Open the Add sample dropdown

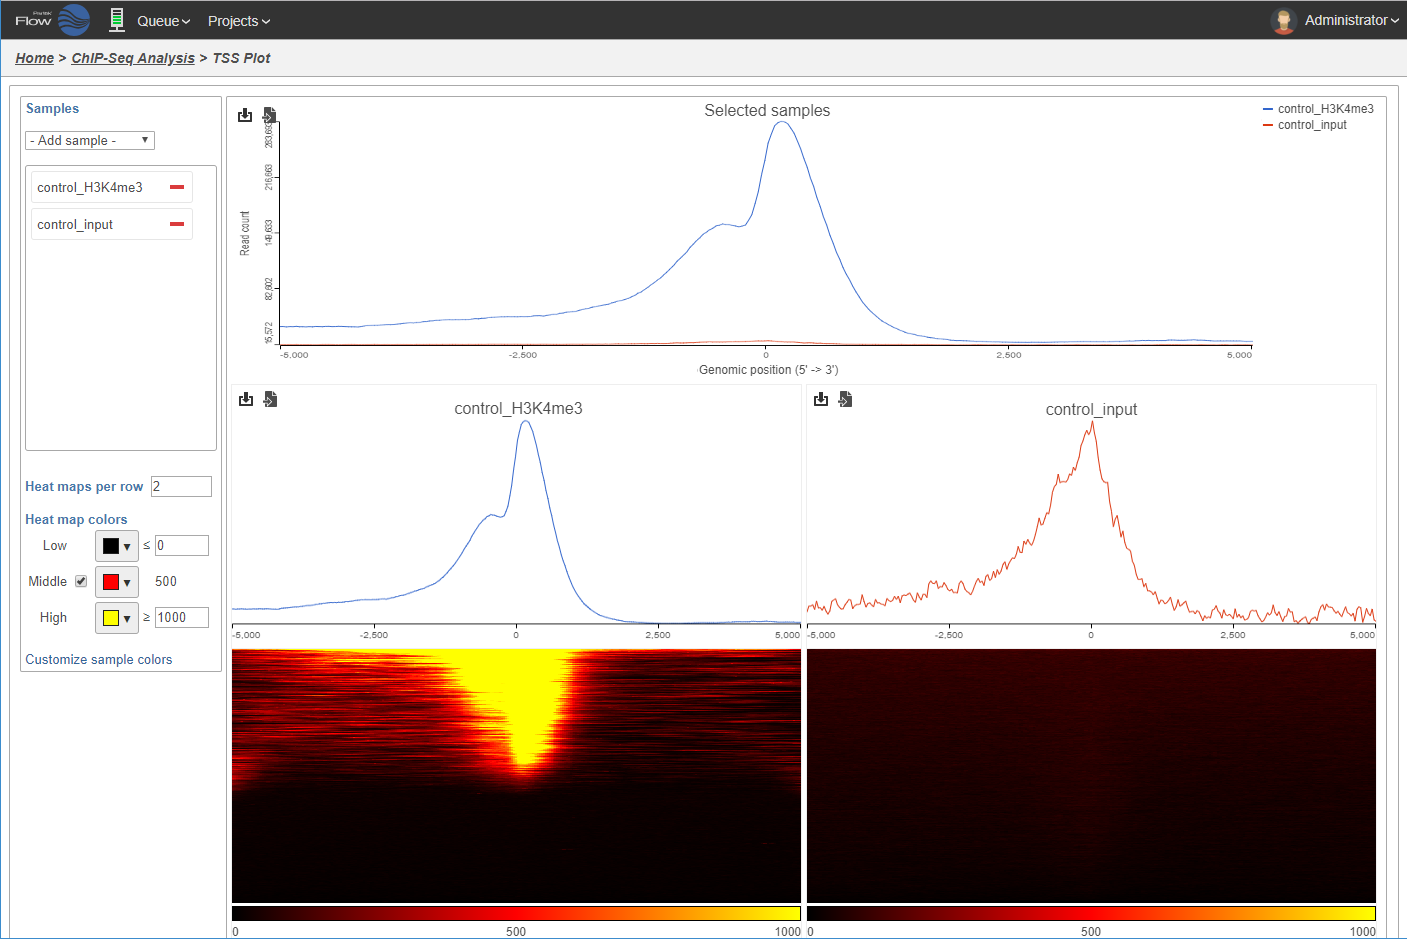pos(90,141)
